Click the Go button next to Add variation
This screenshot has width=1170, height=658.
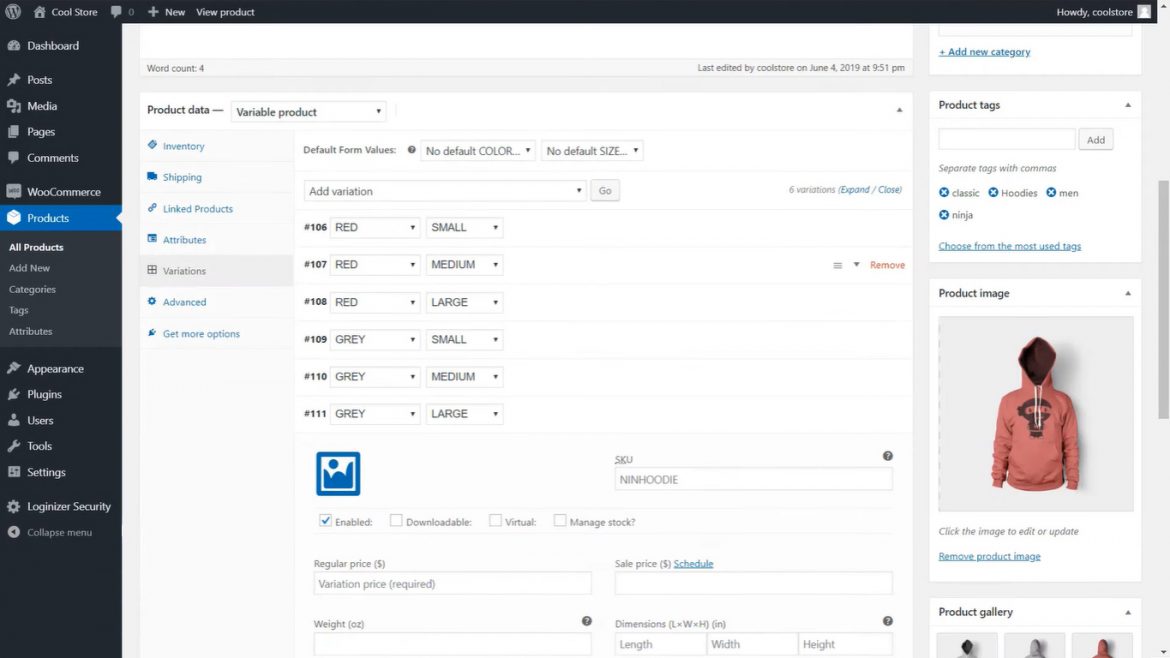(605, 190)
